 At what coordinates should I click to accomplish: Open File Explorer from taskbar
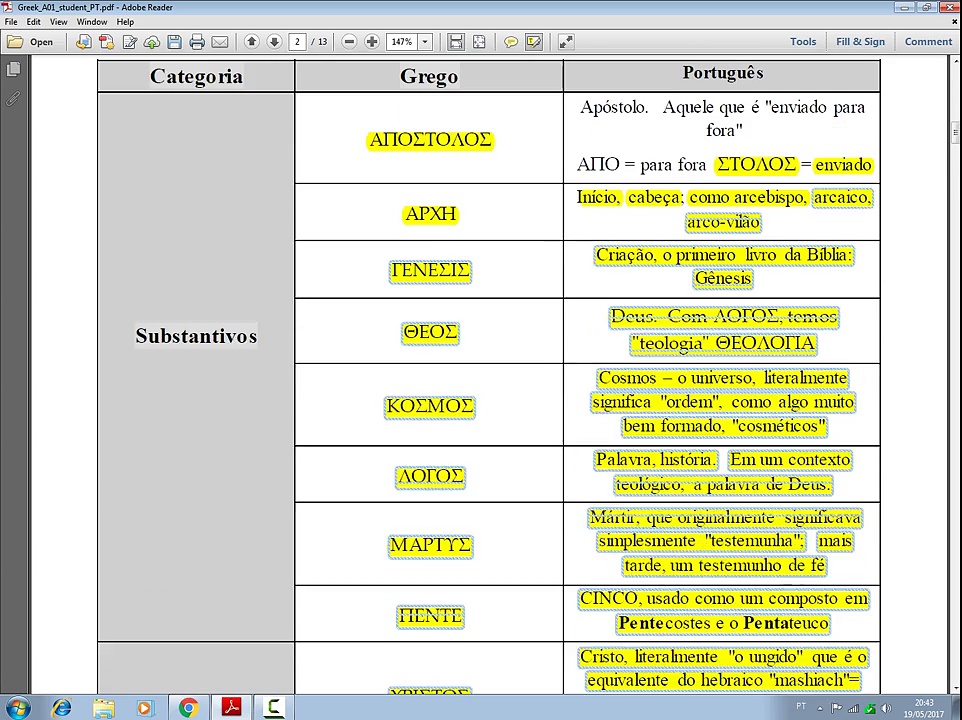click(104, 707)
